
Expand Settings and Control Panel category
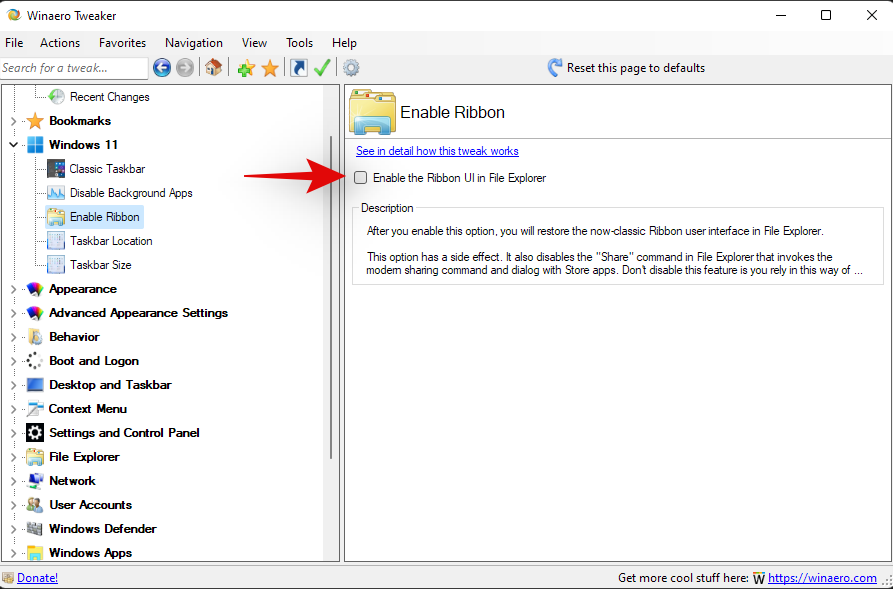coord(13,433)
